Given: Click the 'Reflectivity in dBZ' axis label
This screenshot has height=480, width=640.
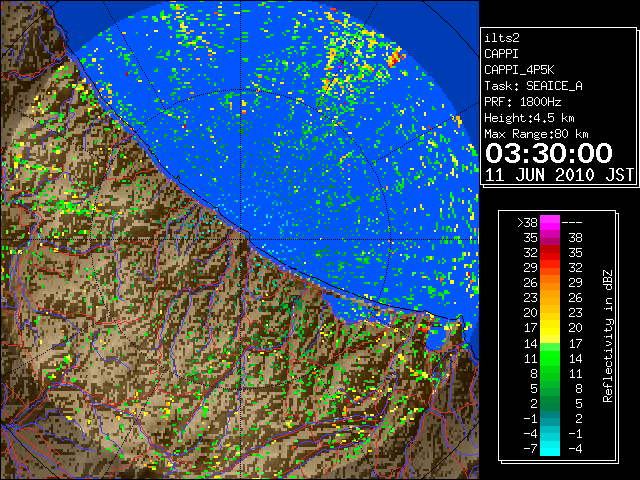Looking at the screenshot, I should click(608, 336).
